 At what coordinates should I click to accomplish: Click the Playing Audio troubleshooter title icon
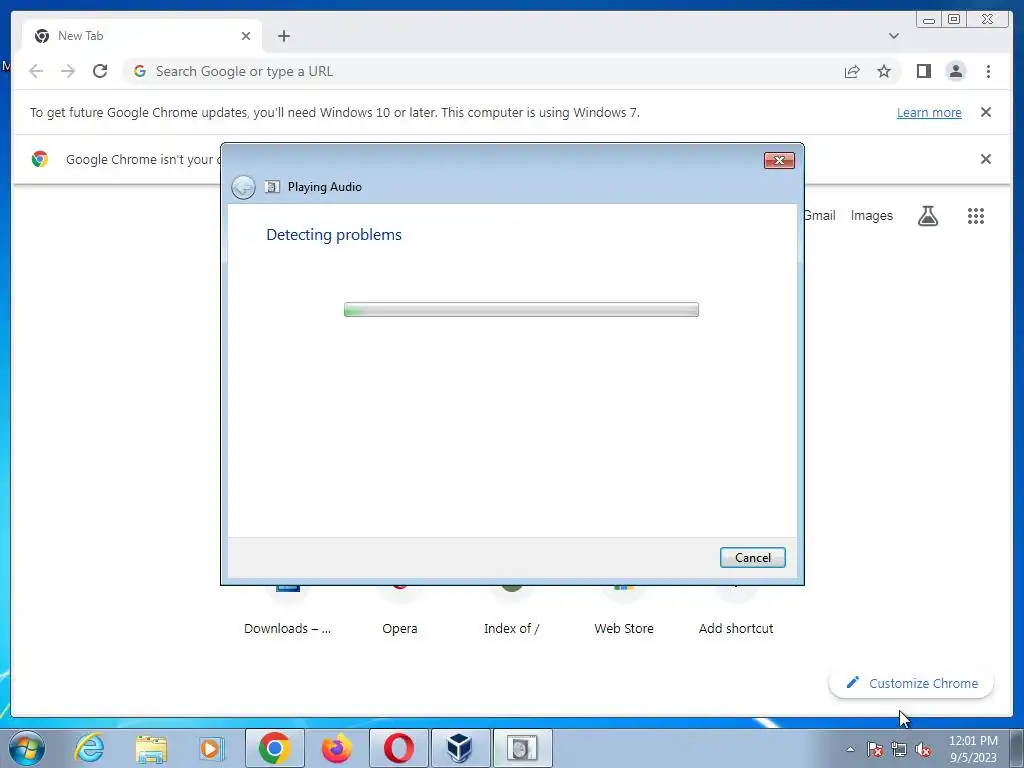click(x=272, y=187)
